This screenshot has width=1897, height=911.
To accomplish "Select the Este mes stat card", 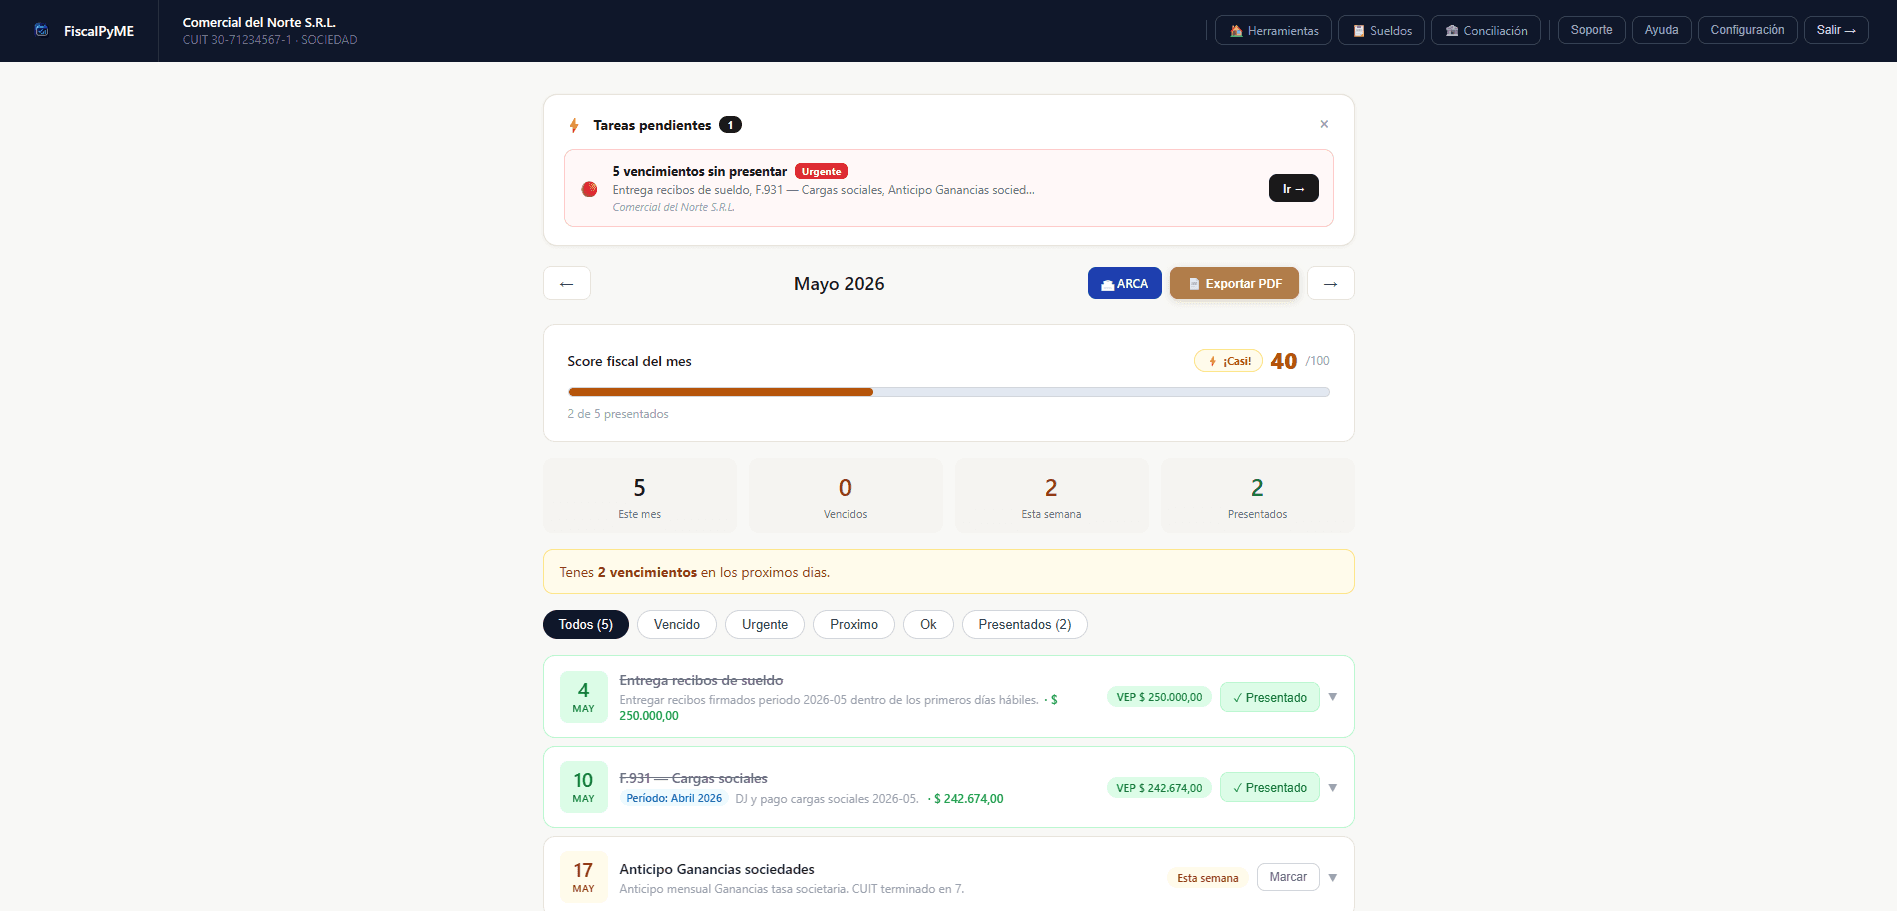I will [x=640, y=496].
